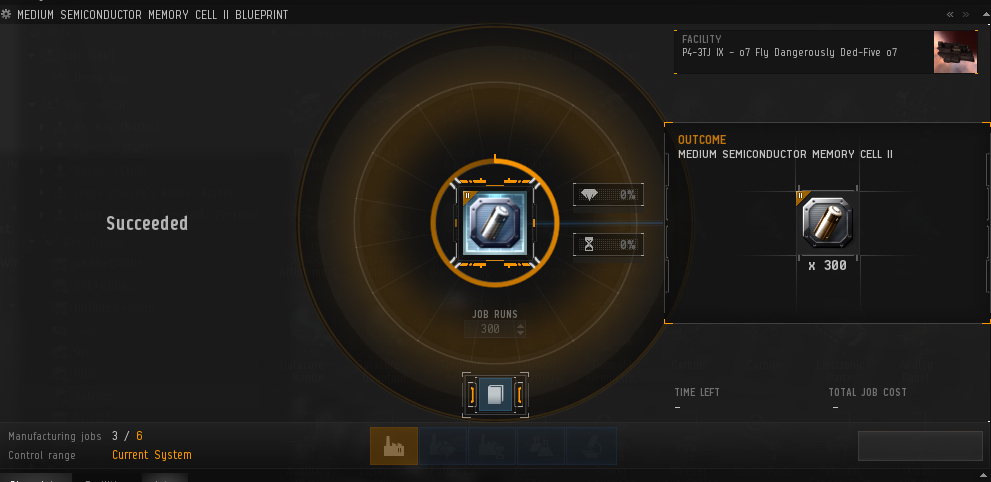This screenshot has height=482, width=991.
Task: Open the facility thumbnail image
Action: point(956,52)
